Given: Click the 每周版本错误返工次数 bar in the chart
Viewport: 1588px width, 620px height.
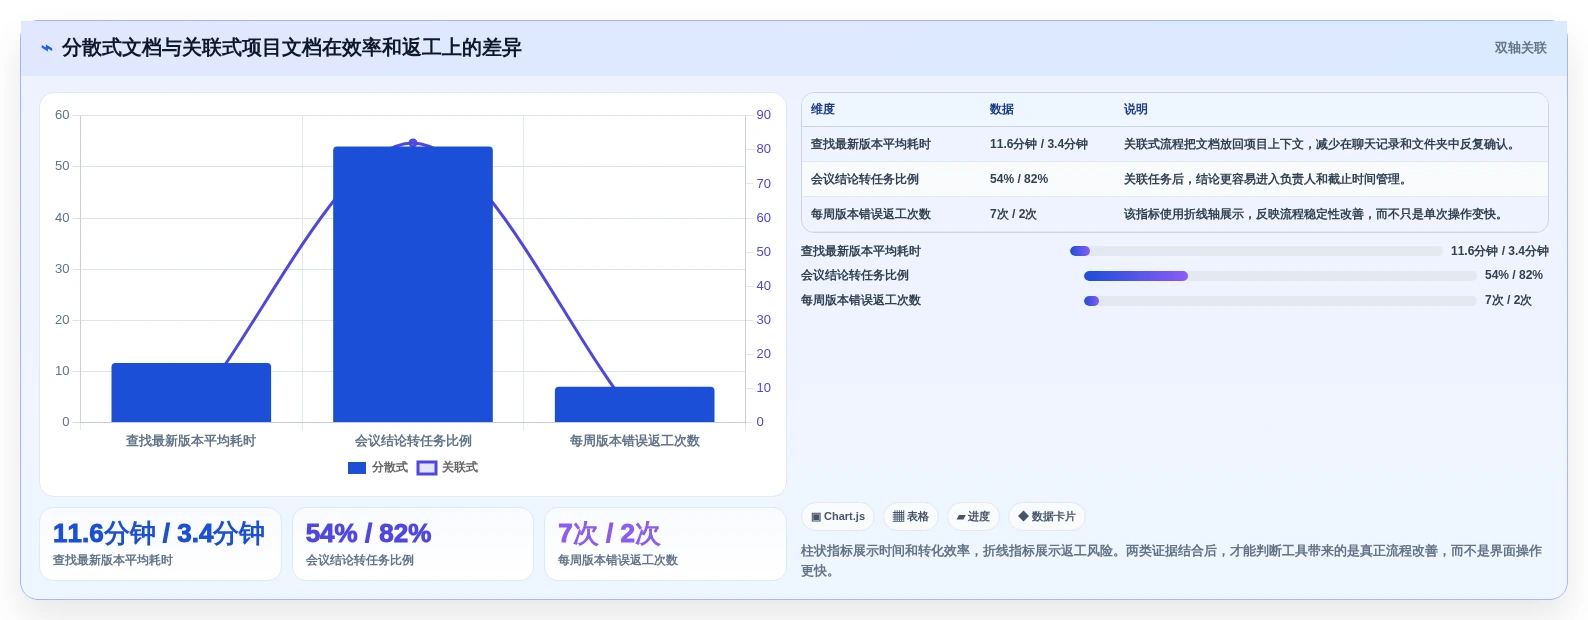Looking at the screenshot, I should click(634, 404).
